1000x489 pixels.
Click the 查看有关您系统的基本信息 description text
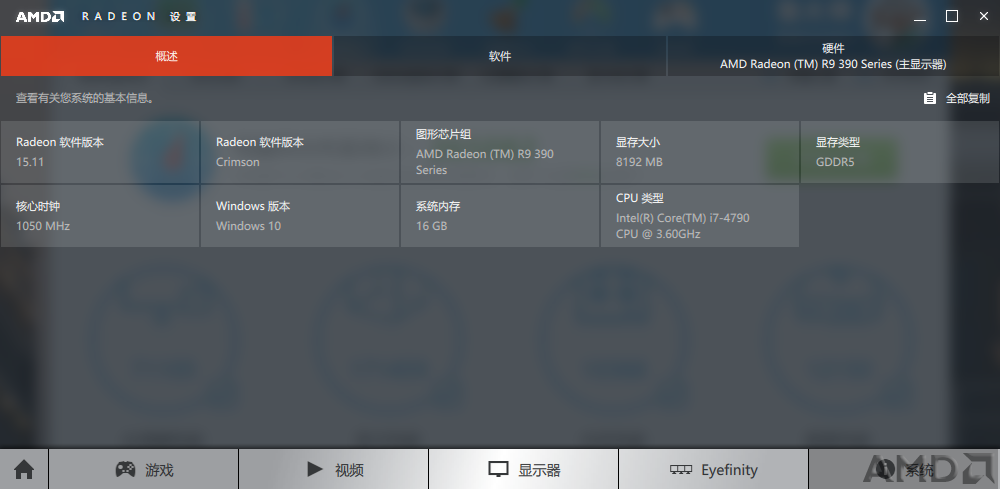(x=85, y=98)
